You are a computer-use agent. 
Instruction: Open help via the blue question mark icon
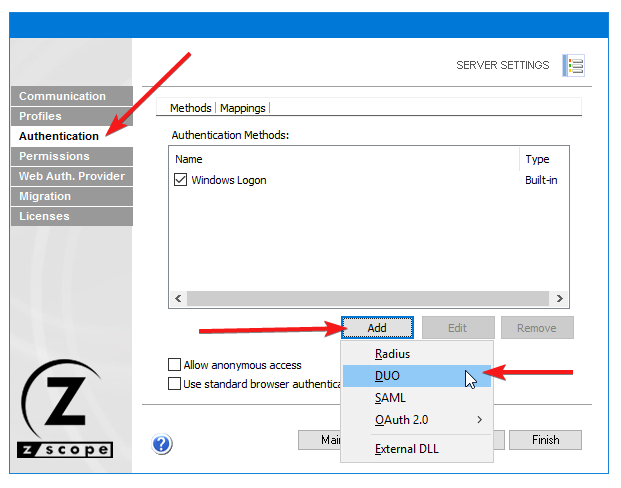click(x=162, y=444)
